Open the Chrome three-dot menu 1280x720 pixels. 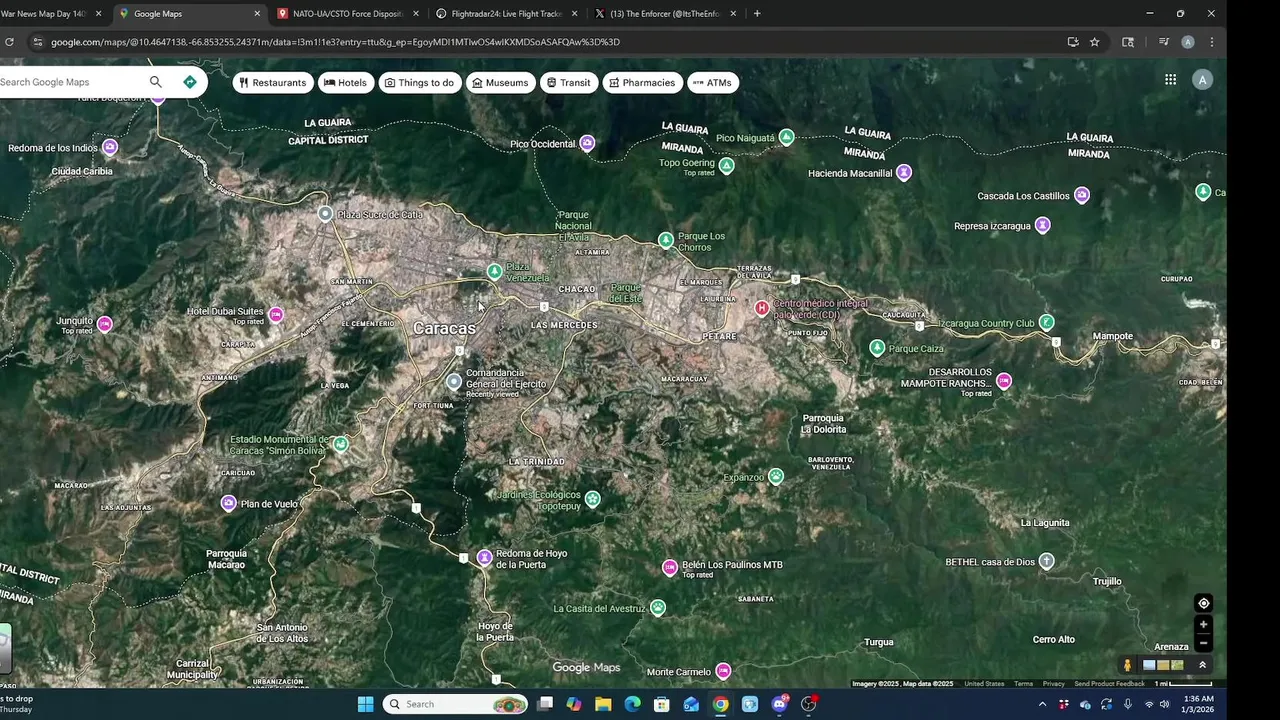coord(1212,42)
